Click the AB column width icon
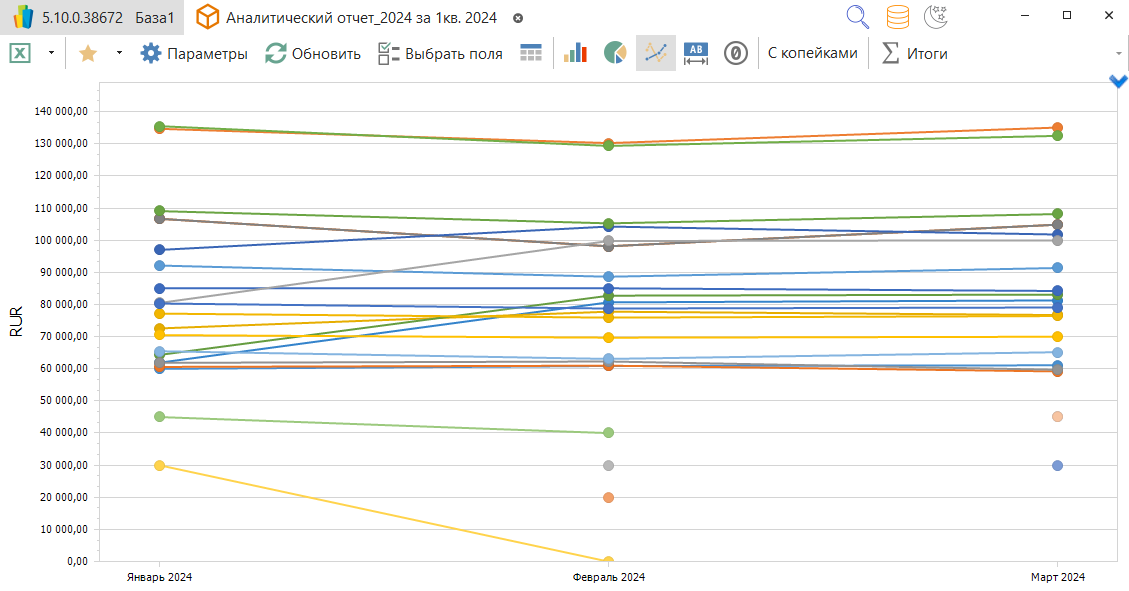1129x591 pixels. click(x=695, y=53)
